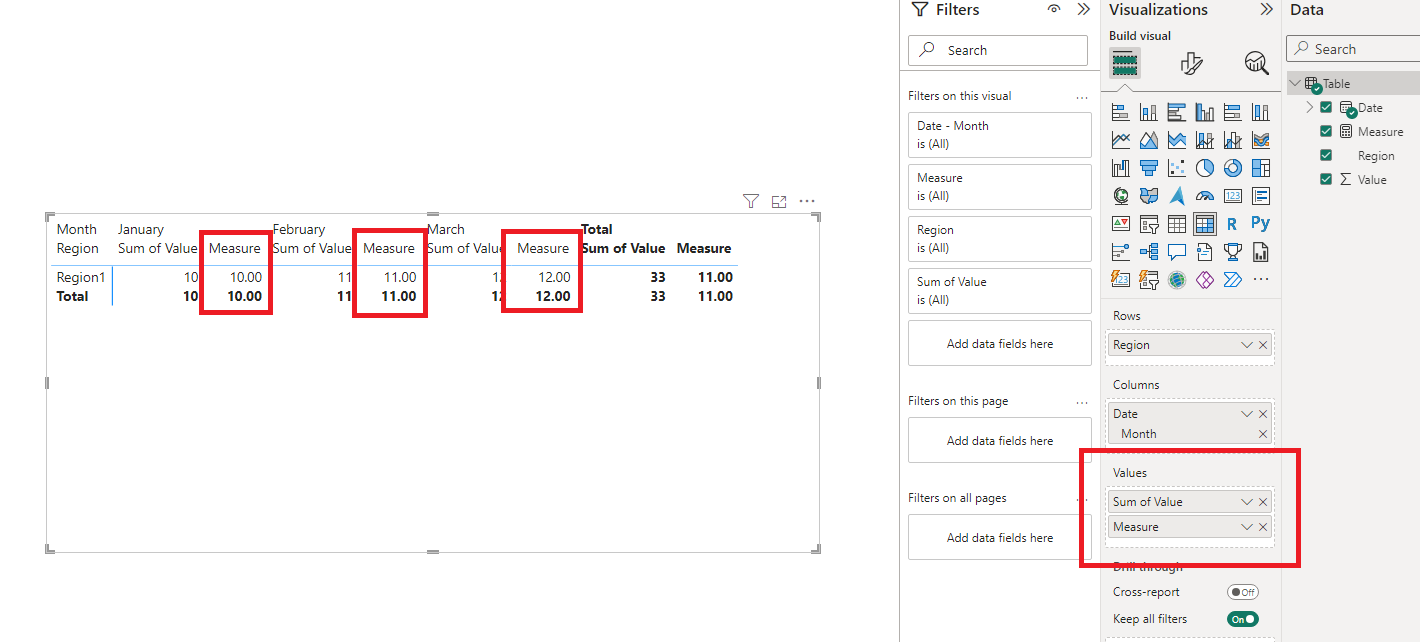The image size is (1420, 642).
Task: Open Region field dropdown in Rows well
Action: (x=1247, y=345)
